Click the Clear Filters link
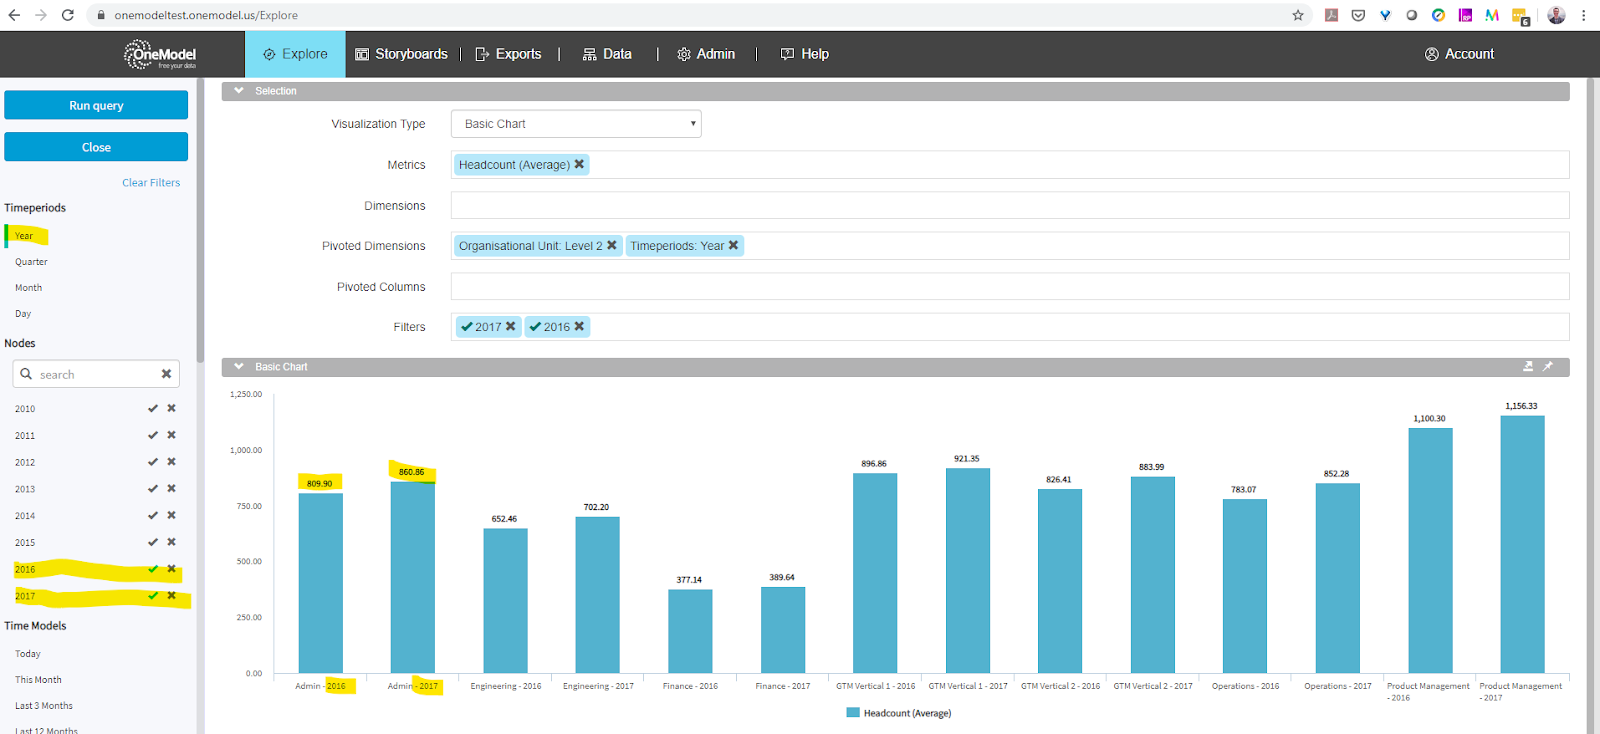The width and height of the screenshot is (1600, 734). pos(151,183)
